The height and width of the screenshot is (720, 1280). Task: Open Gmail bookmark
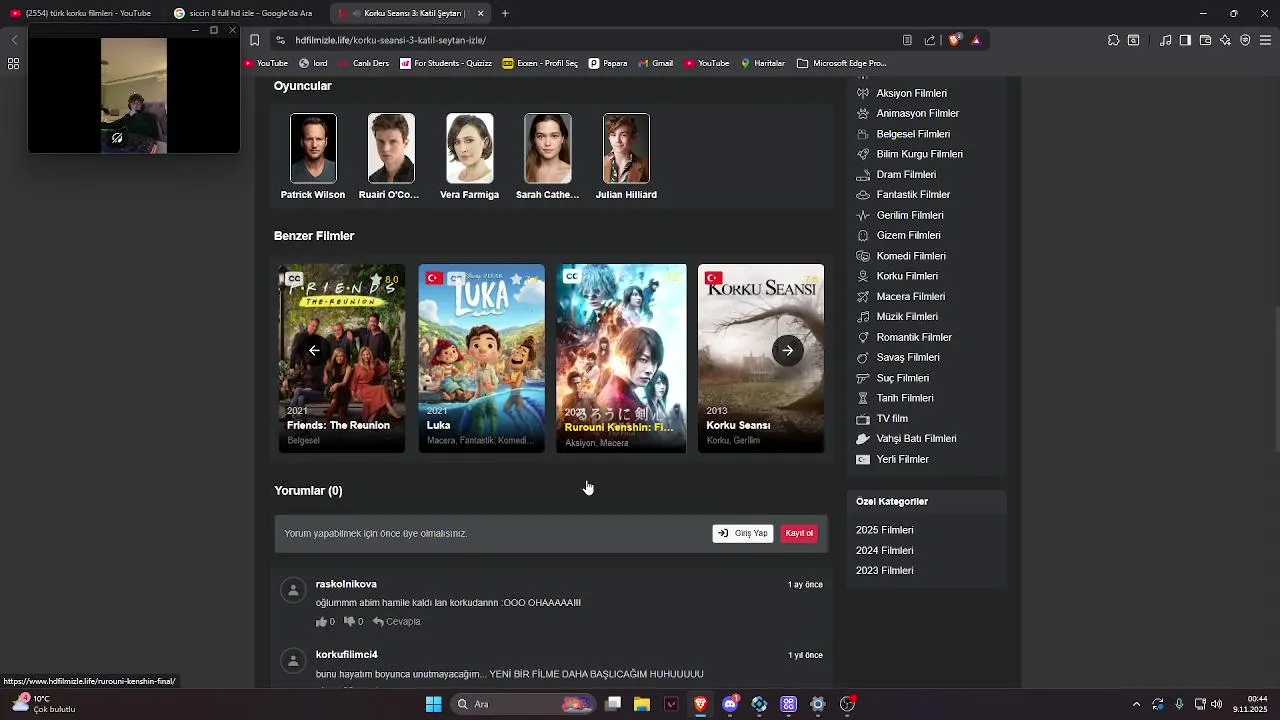coord(656,63)
